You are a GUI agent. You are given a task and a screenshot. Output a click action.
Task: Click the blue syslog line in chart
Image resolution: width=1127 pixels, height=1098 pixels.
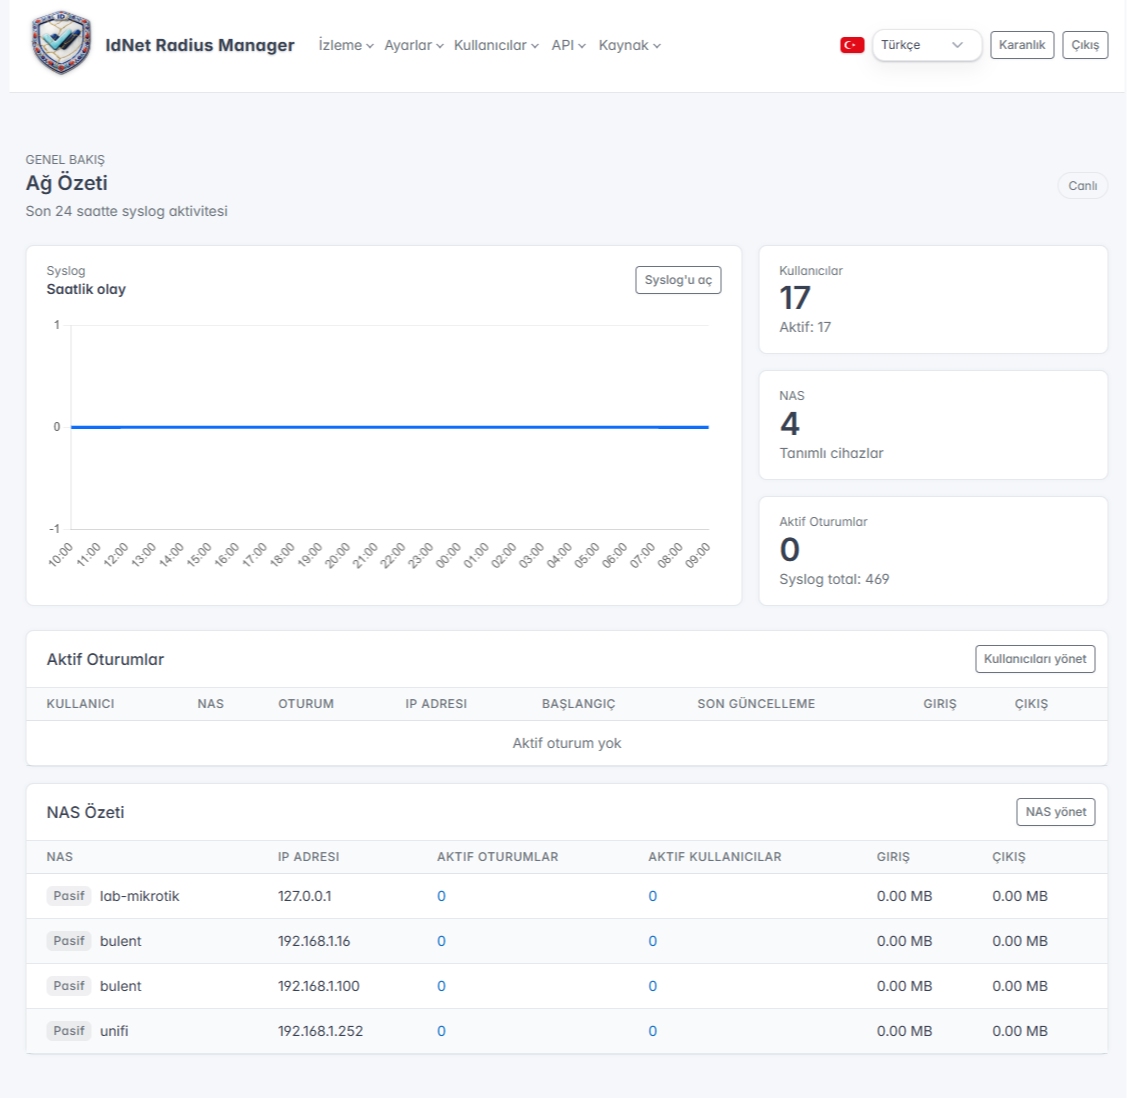390,427
